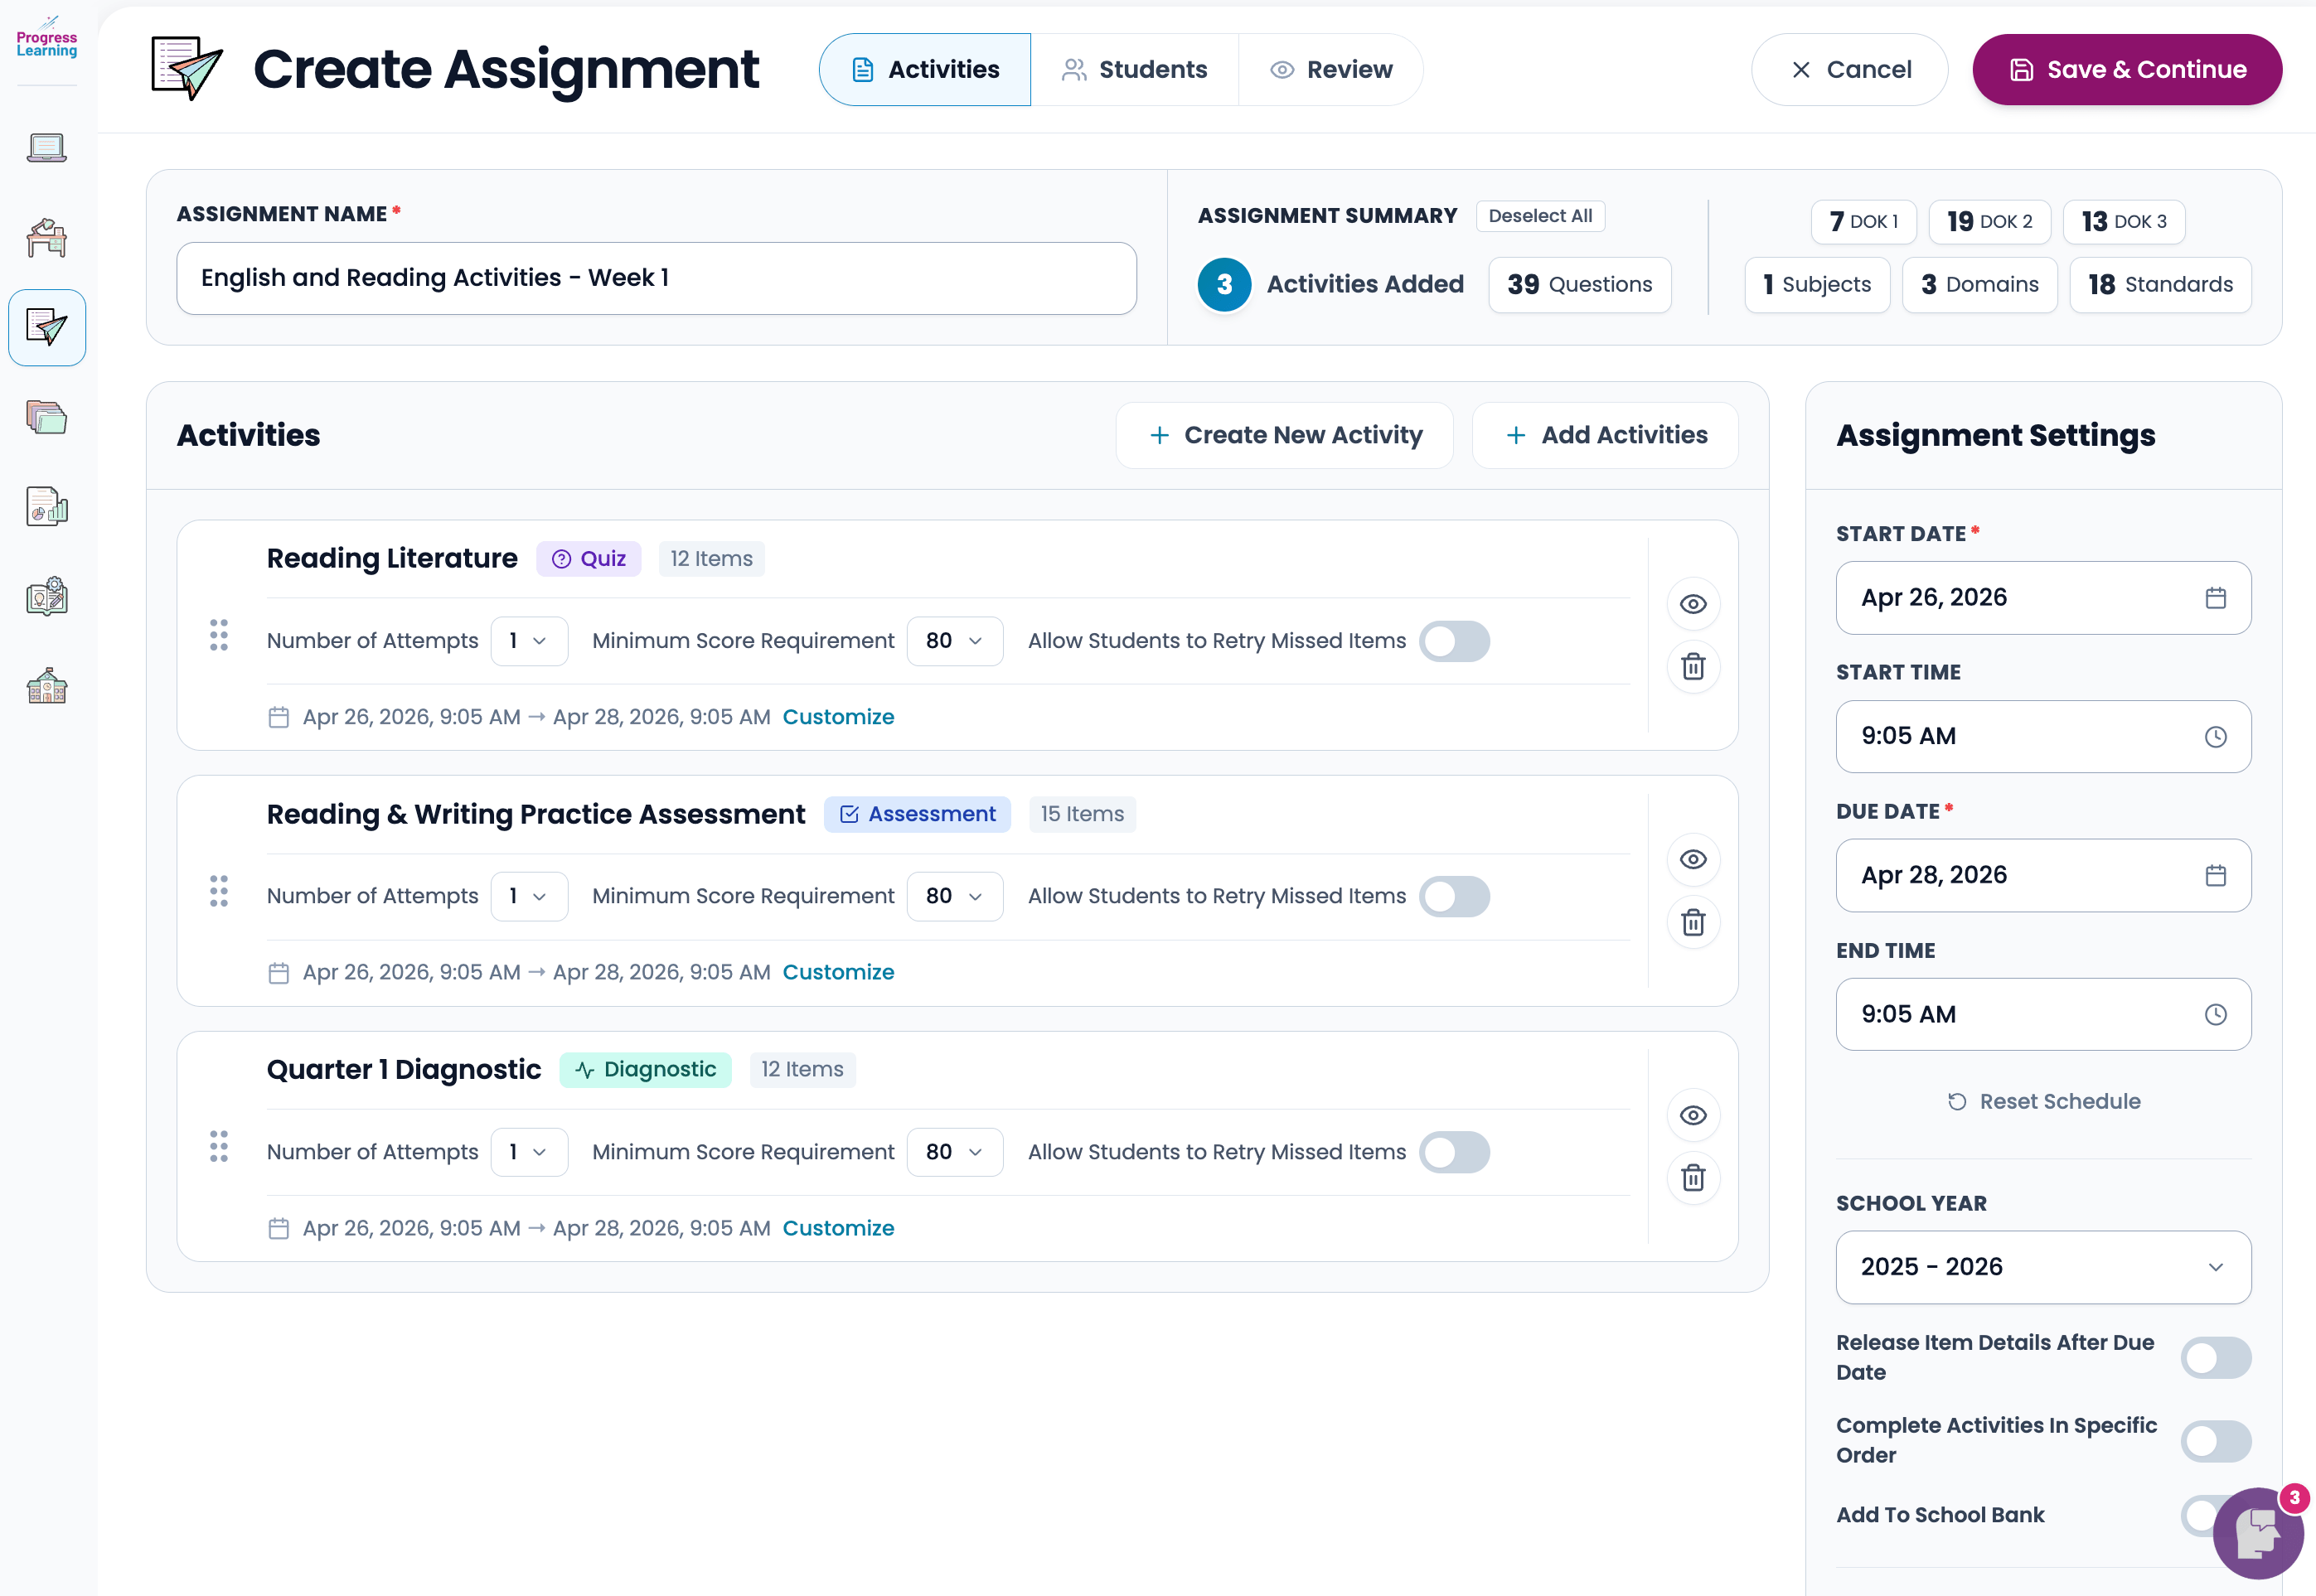Screen dimensions: 2316x1596
Task: Allow retry of missed items for Reading Literature
Action: [x=1455, y=641]
